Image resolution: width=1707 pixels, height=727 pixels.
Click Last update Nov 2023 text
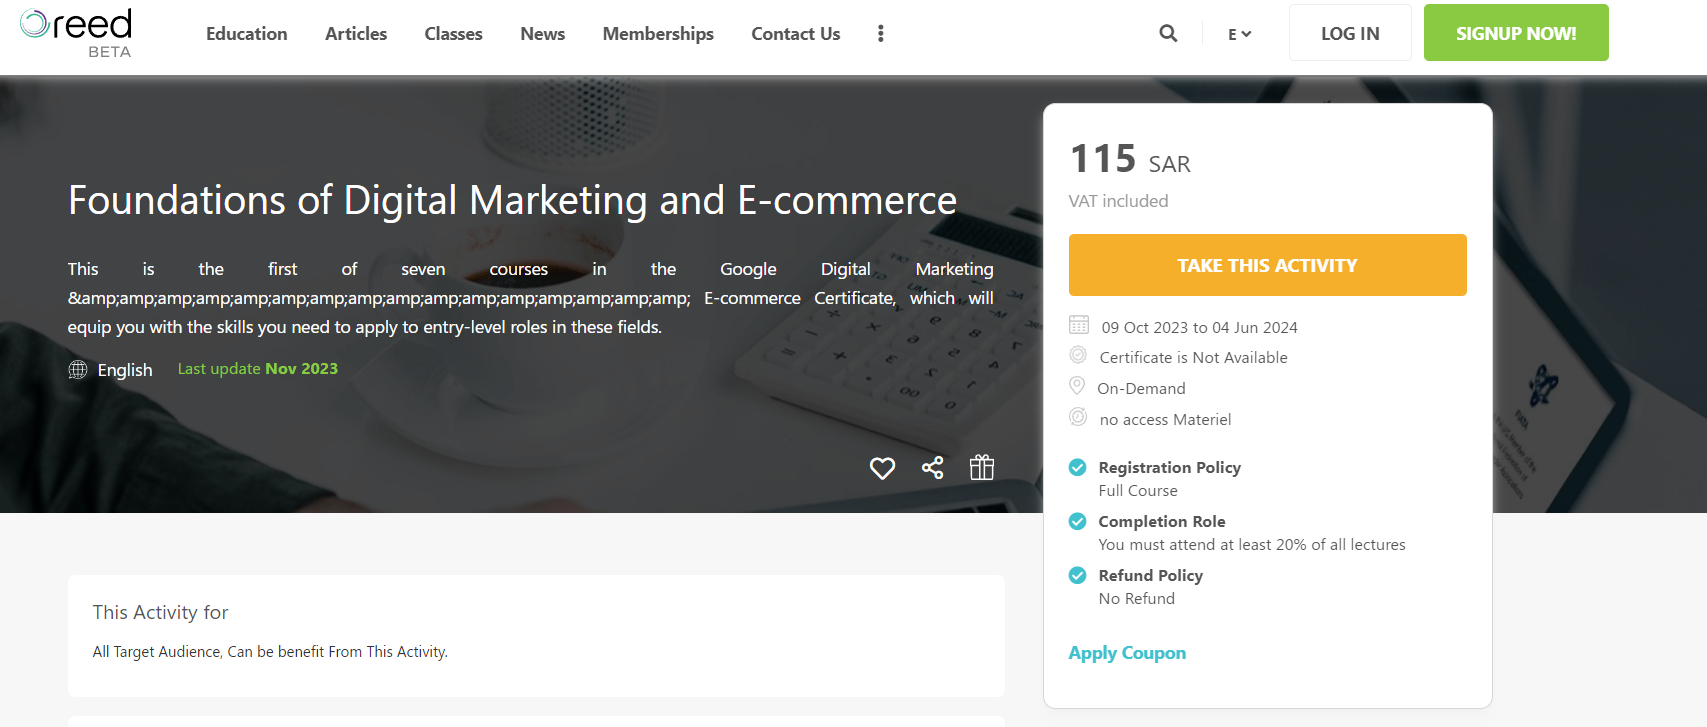tap(258, 369)
